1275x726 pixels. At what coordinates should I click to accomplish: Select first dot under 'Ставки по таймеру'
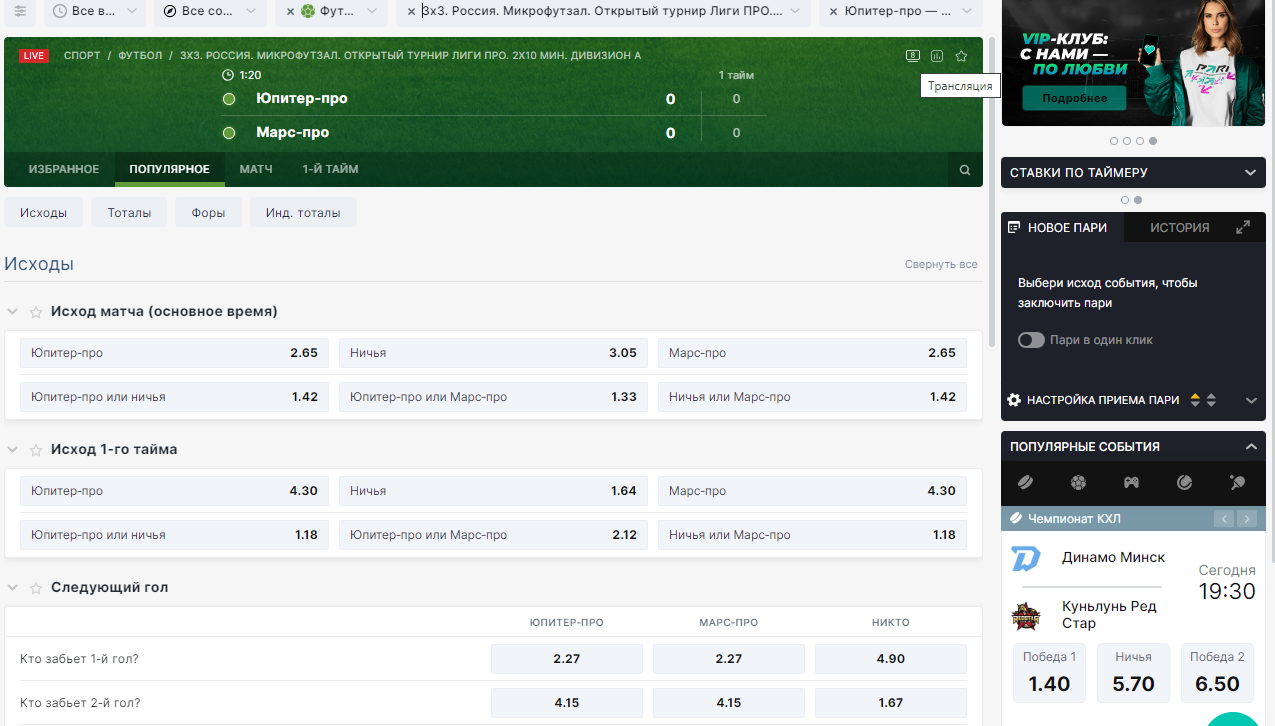(x=1125, y=200)
